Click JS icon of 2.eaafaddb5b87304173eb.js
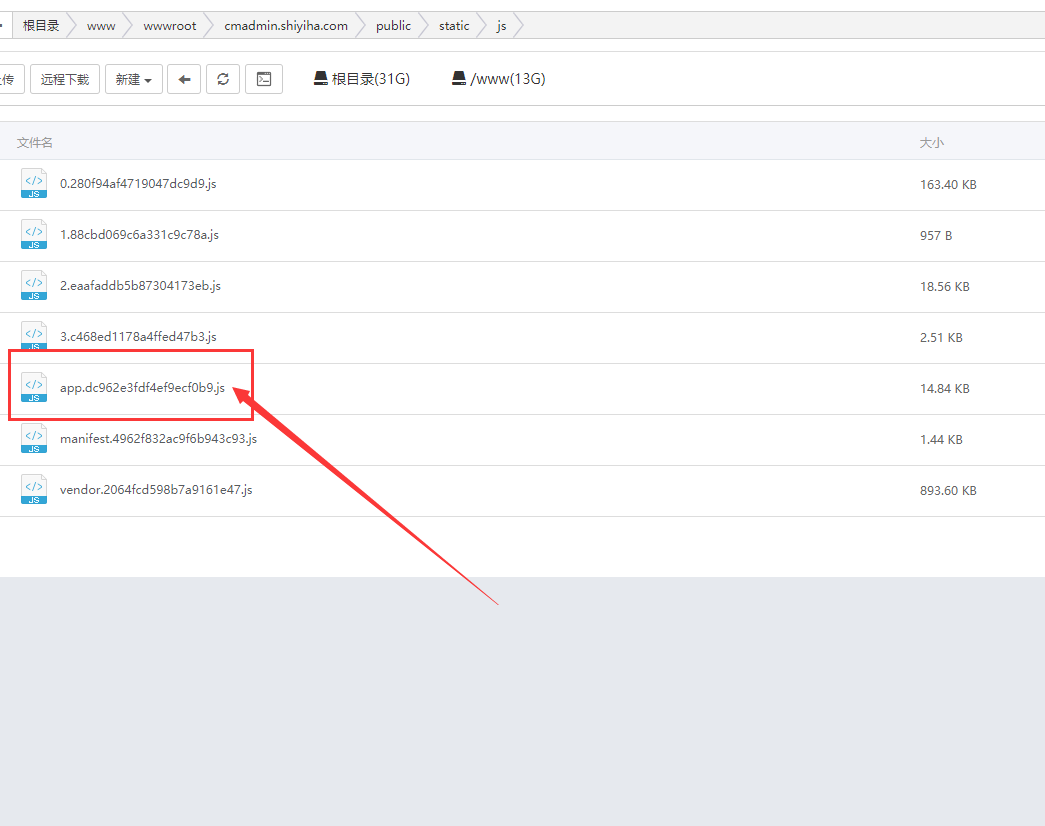The height and width of the screenshot is (826, 1045). (x=34, y=285)
